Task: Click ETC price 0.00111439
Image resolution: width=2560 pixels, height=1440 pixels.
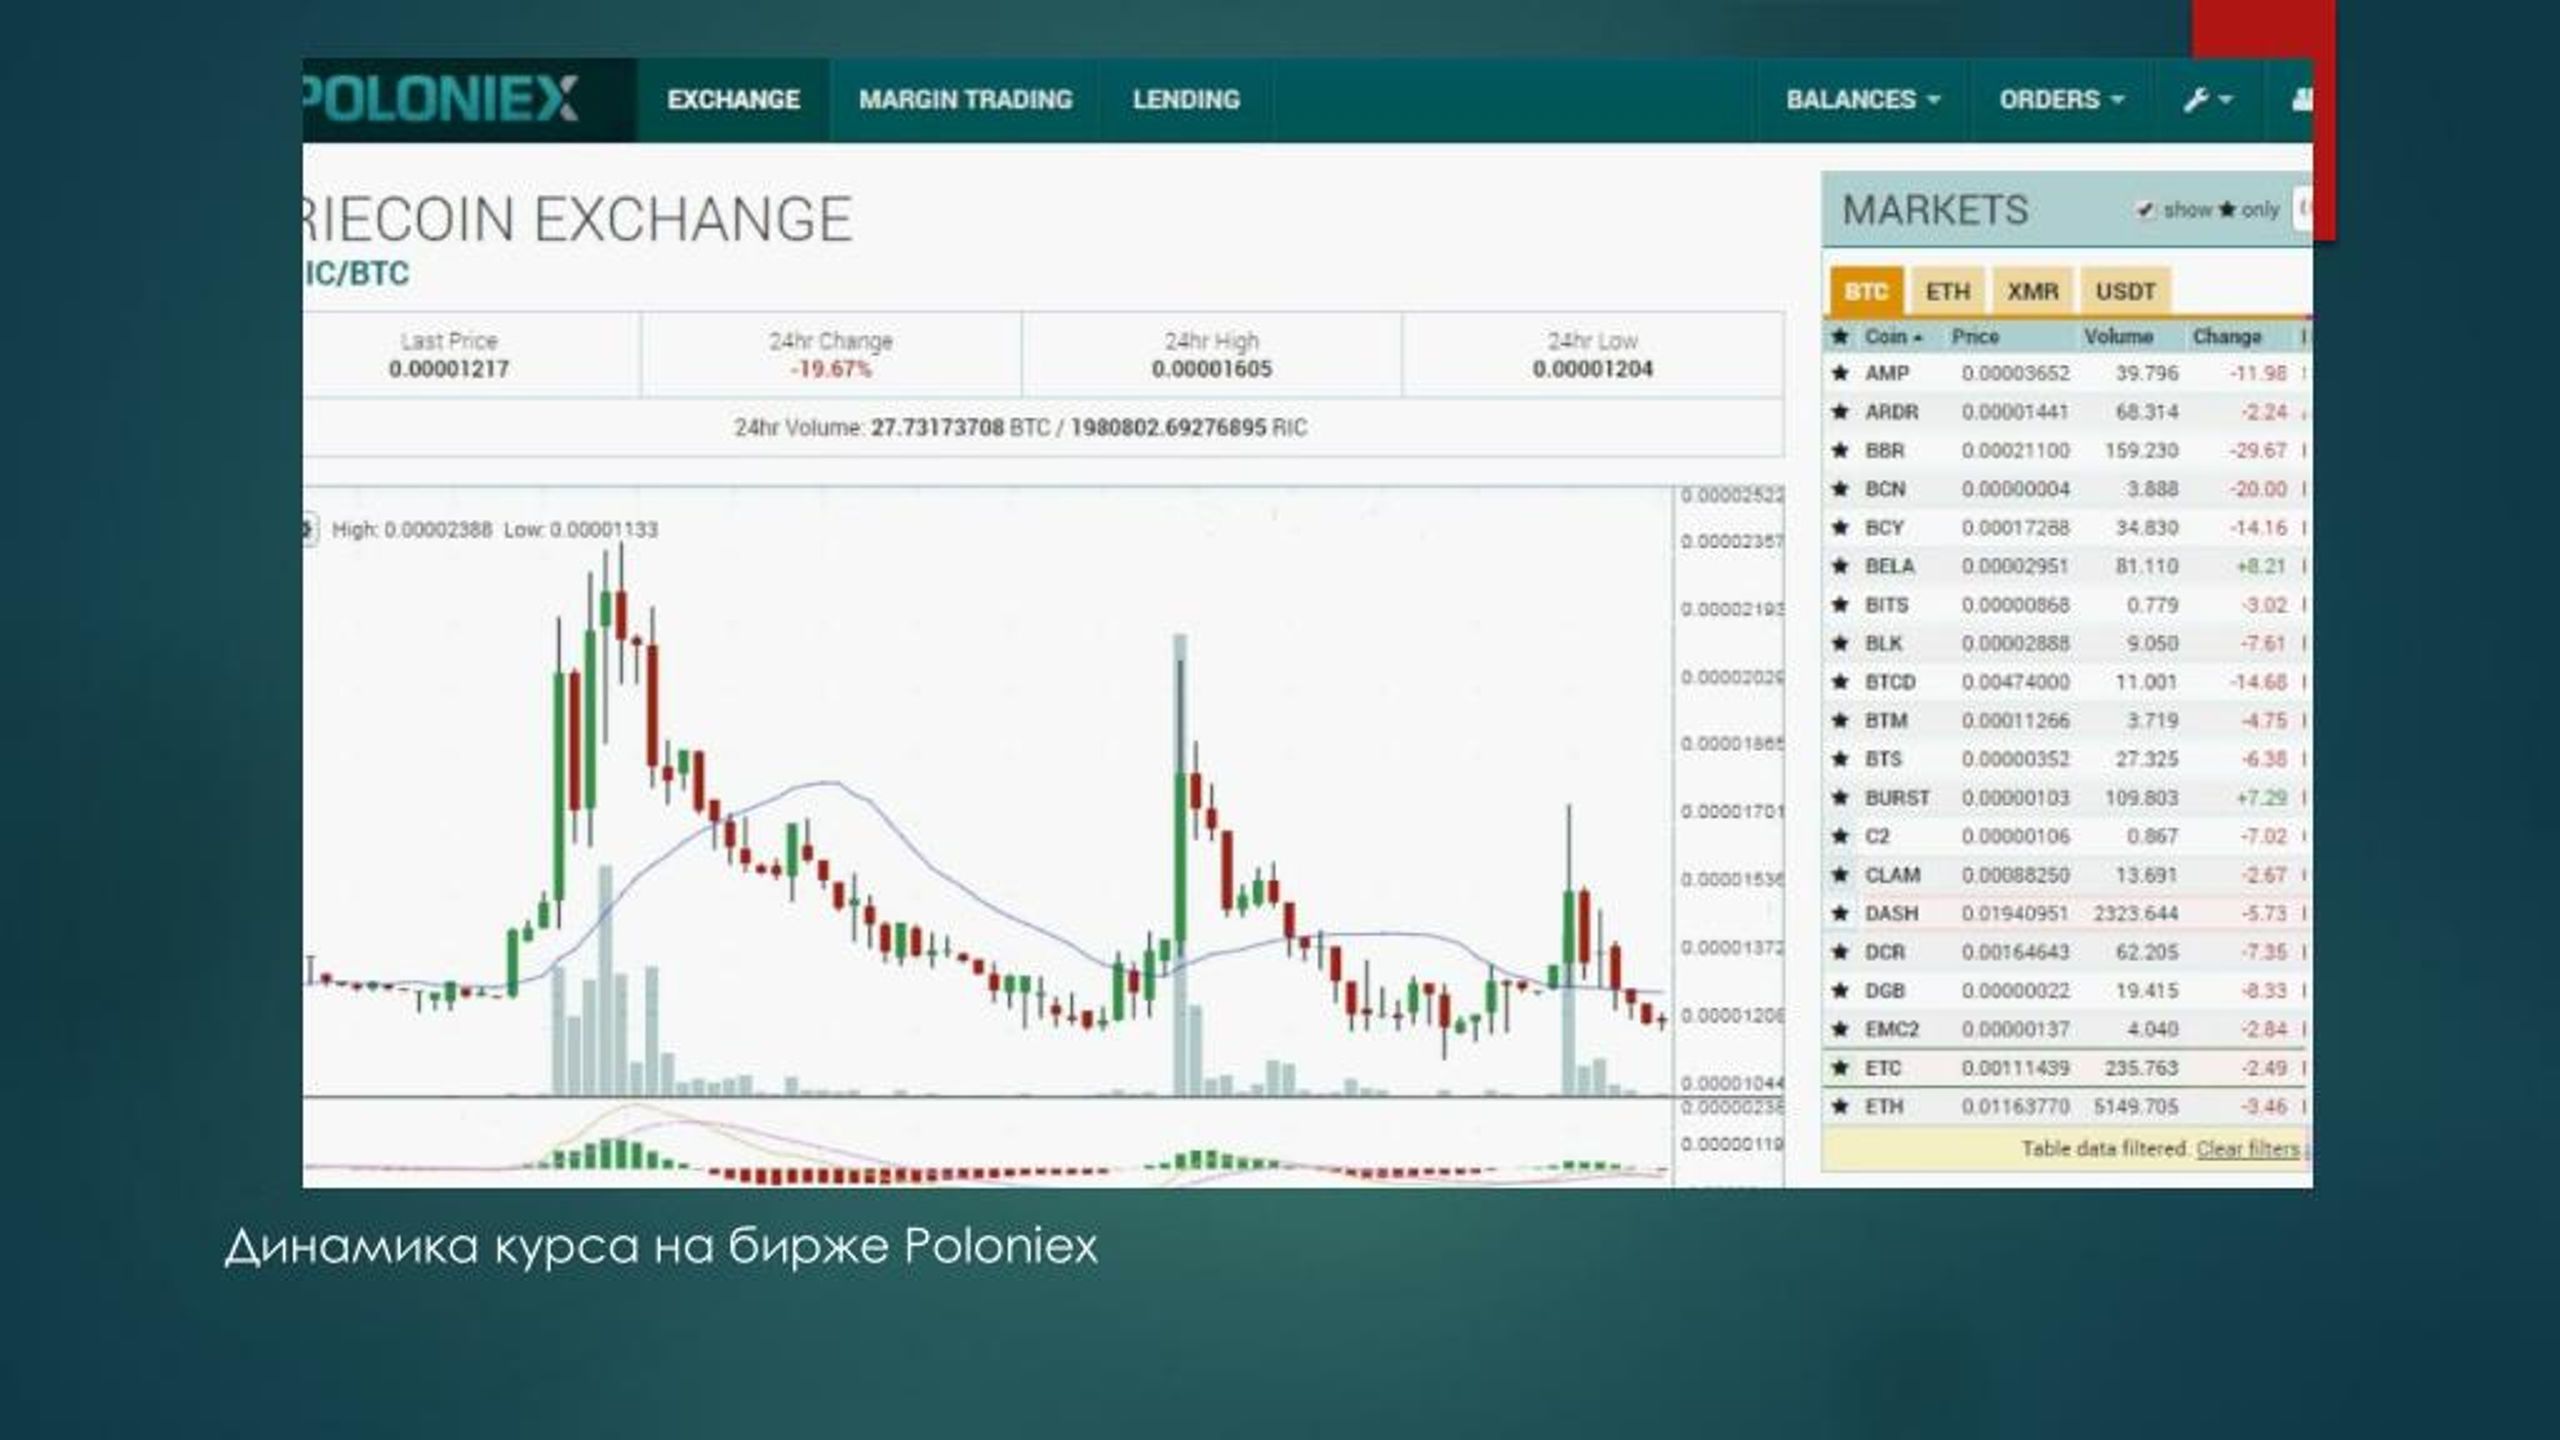Action: [2015, 1068]
